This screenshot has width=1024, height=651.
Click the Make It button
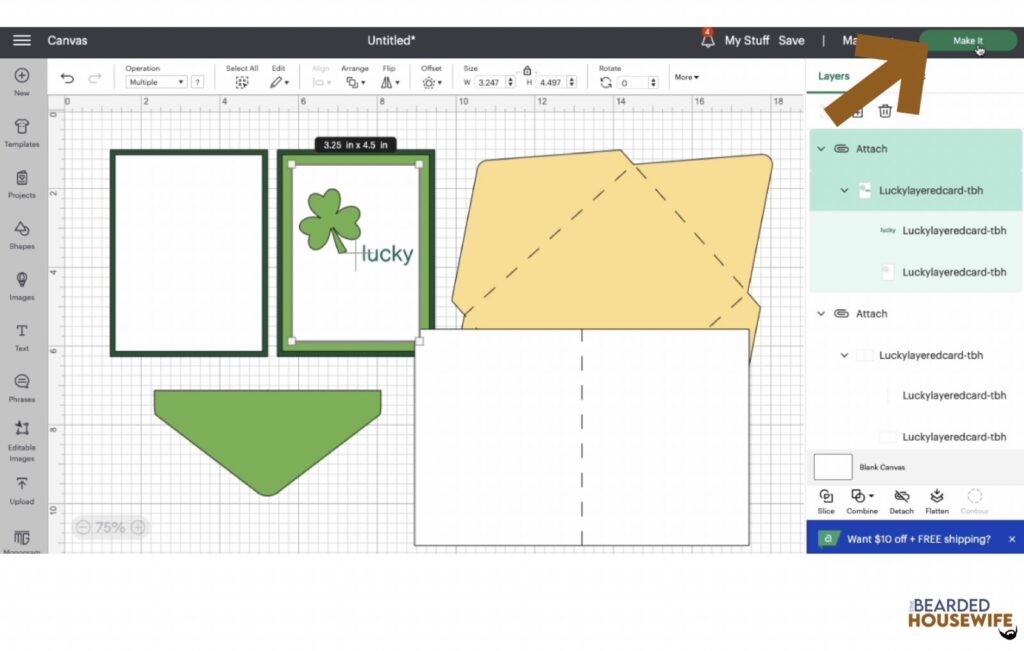point(966,40)
